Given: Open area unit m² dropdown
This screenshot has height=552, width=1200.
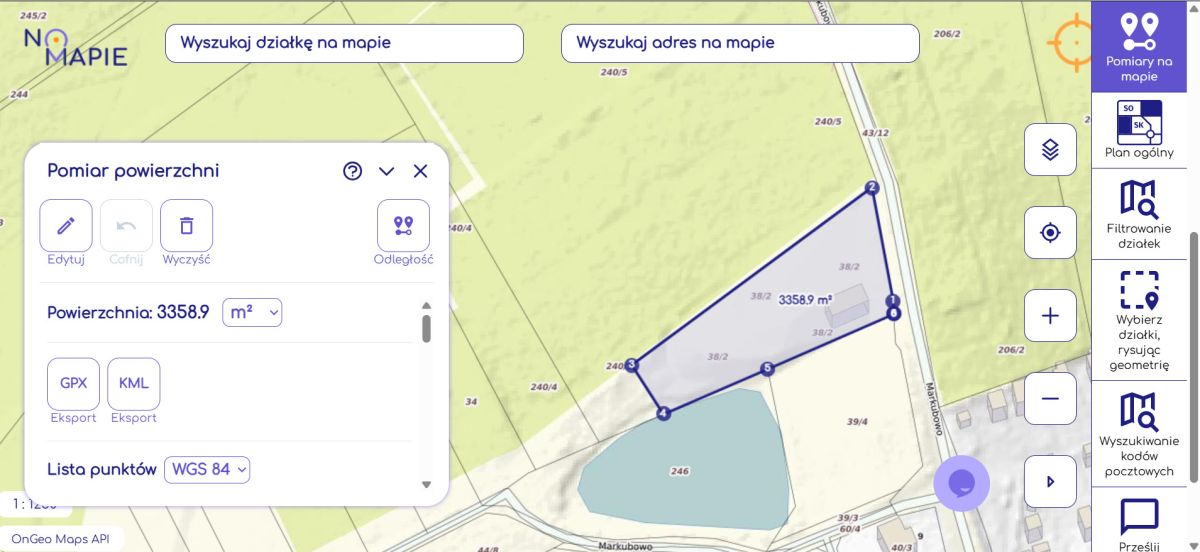Looking at the screenshot, I should 252,312.
